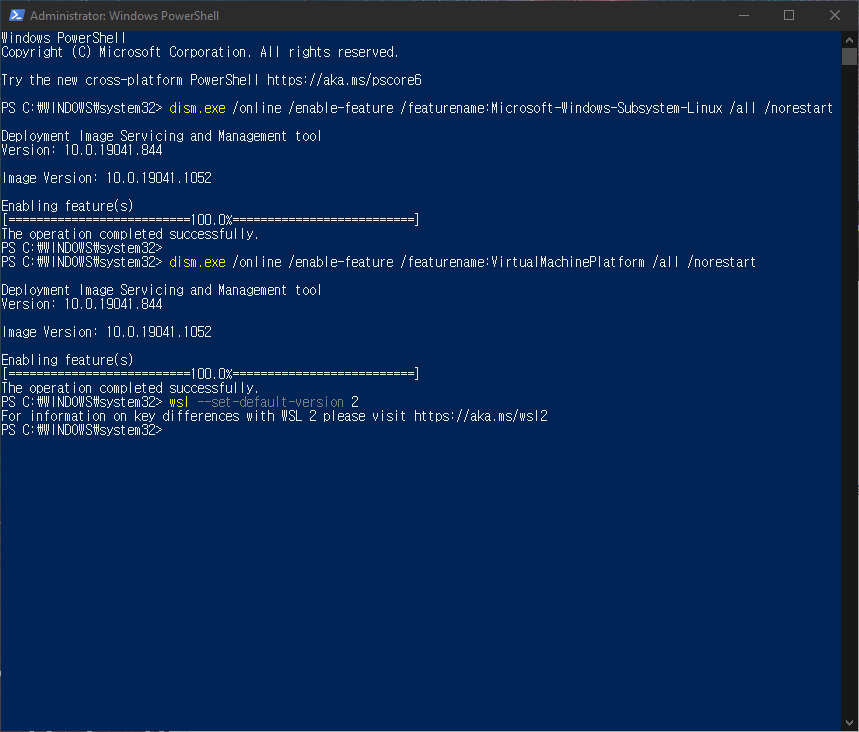Click the 'Copyright (C) Microsoft Corporation' line
859x732 pixels.
(x=200, y=52)
